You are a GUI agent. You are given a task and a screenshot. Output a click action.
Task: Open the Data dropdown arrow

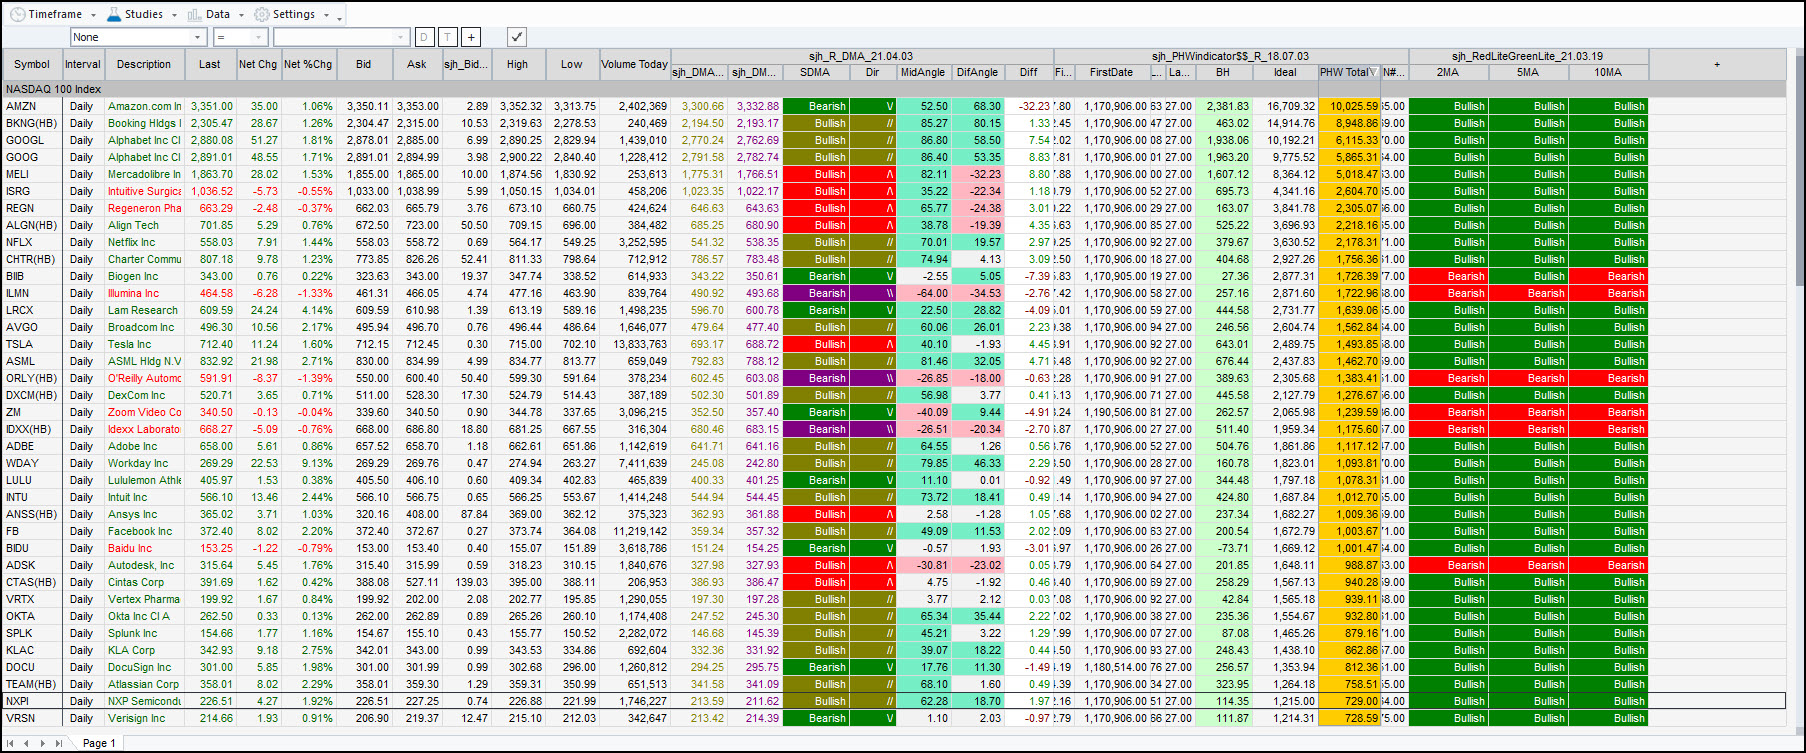pos(241,15)
